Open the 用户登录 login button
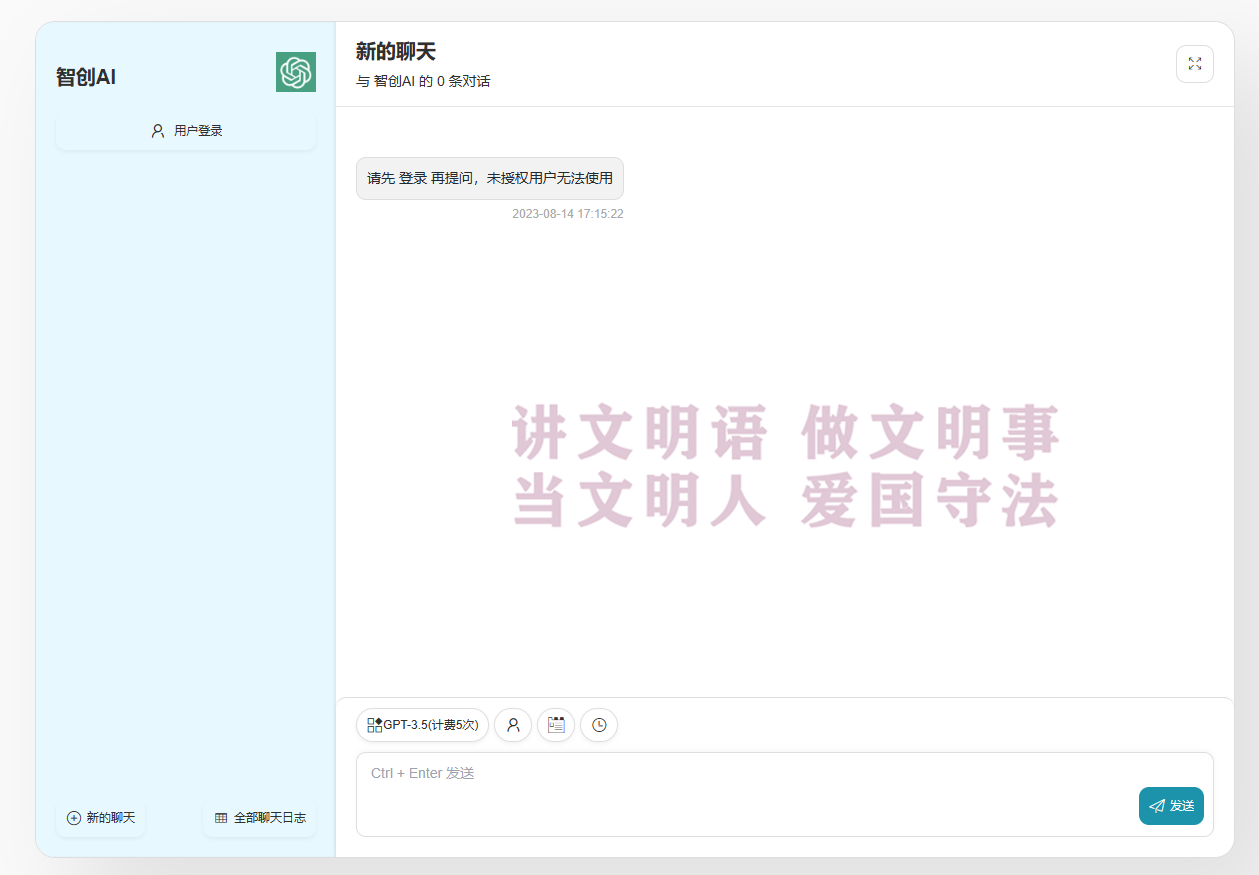This screenshot has height=875, width=1259. (186, 131)
